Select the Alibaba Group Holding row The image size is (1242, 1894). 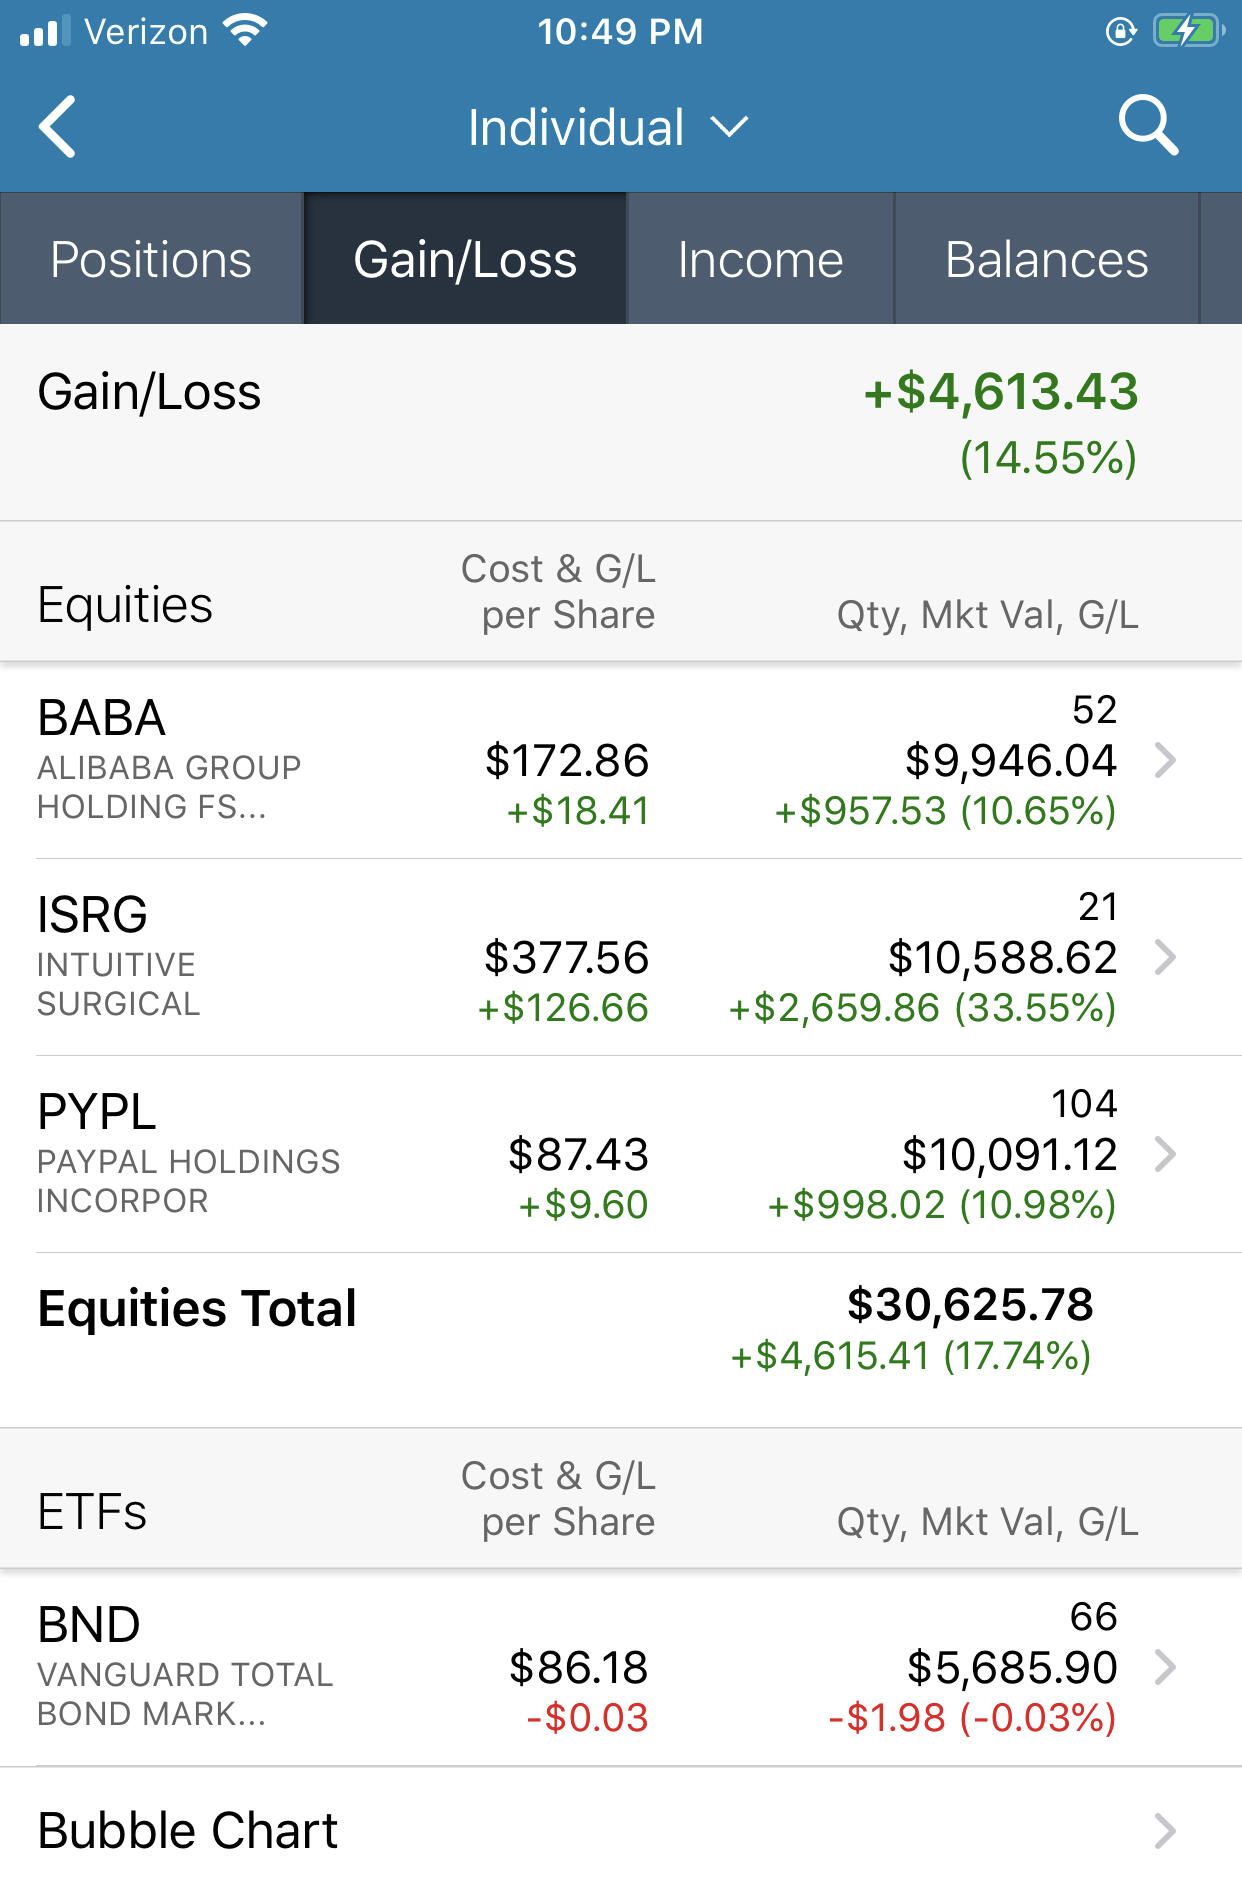point(621,760)
